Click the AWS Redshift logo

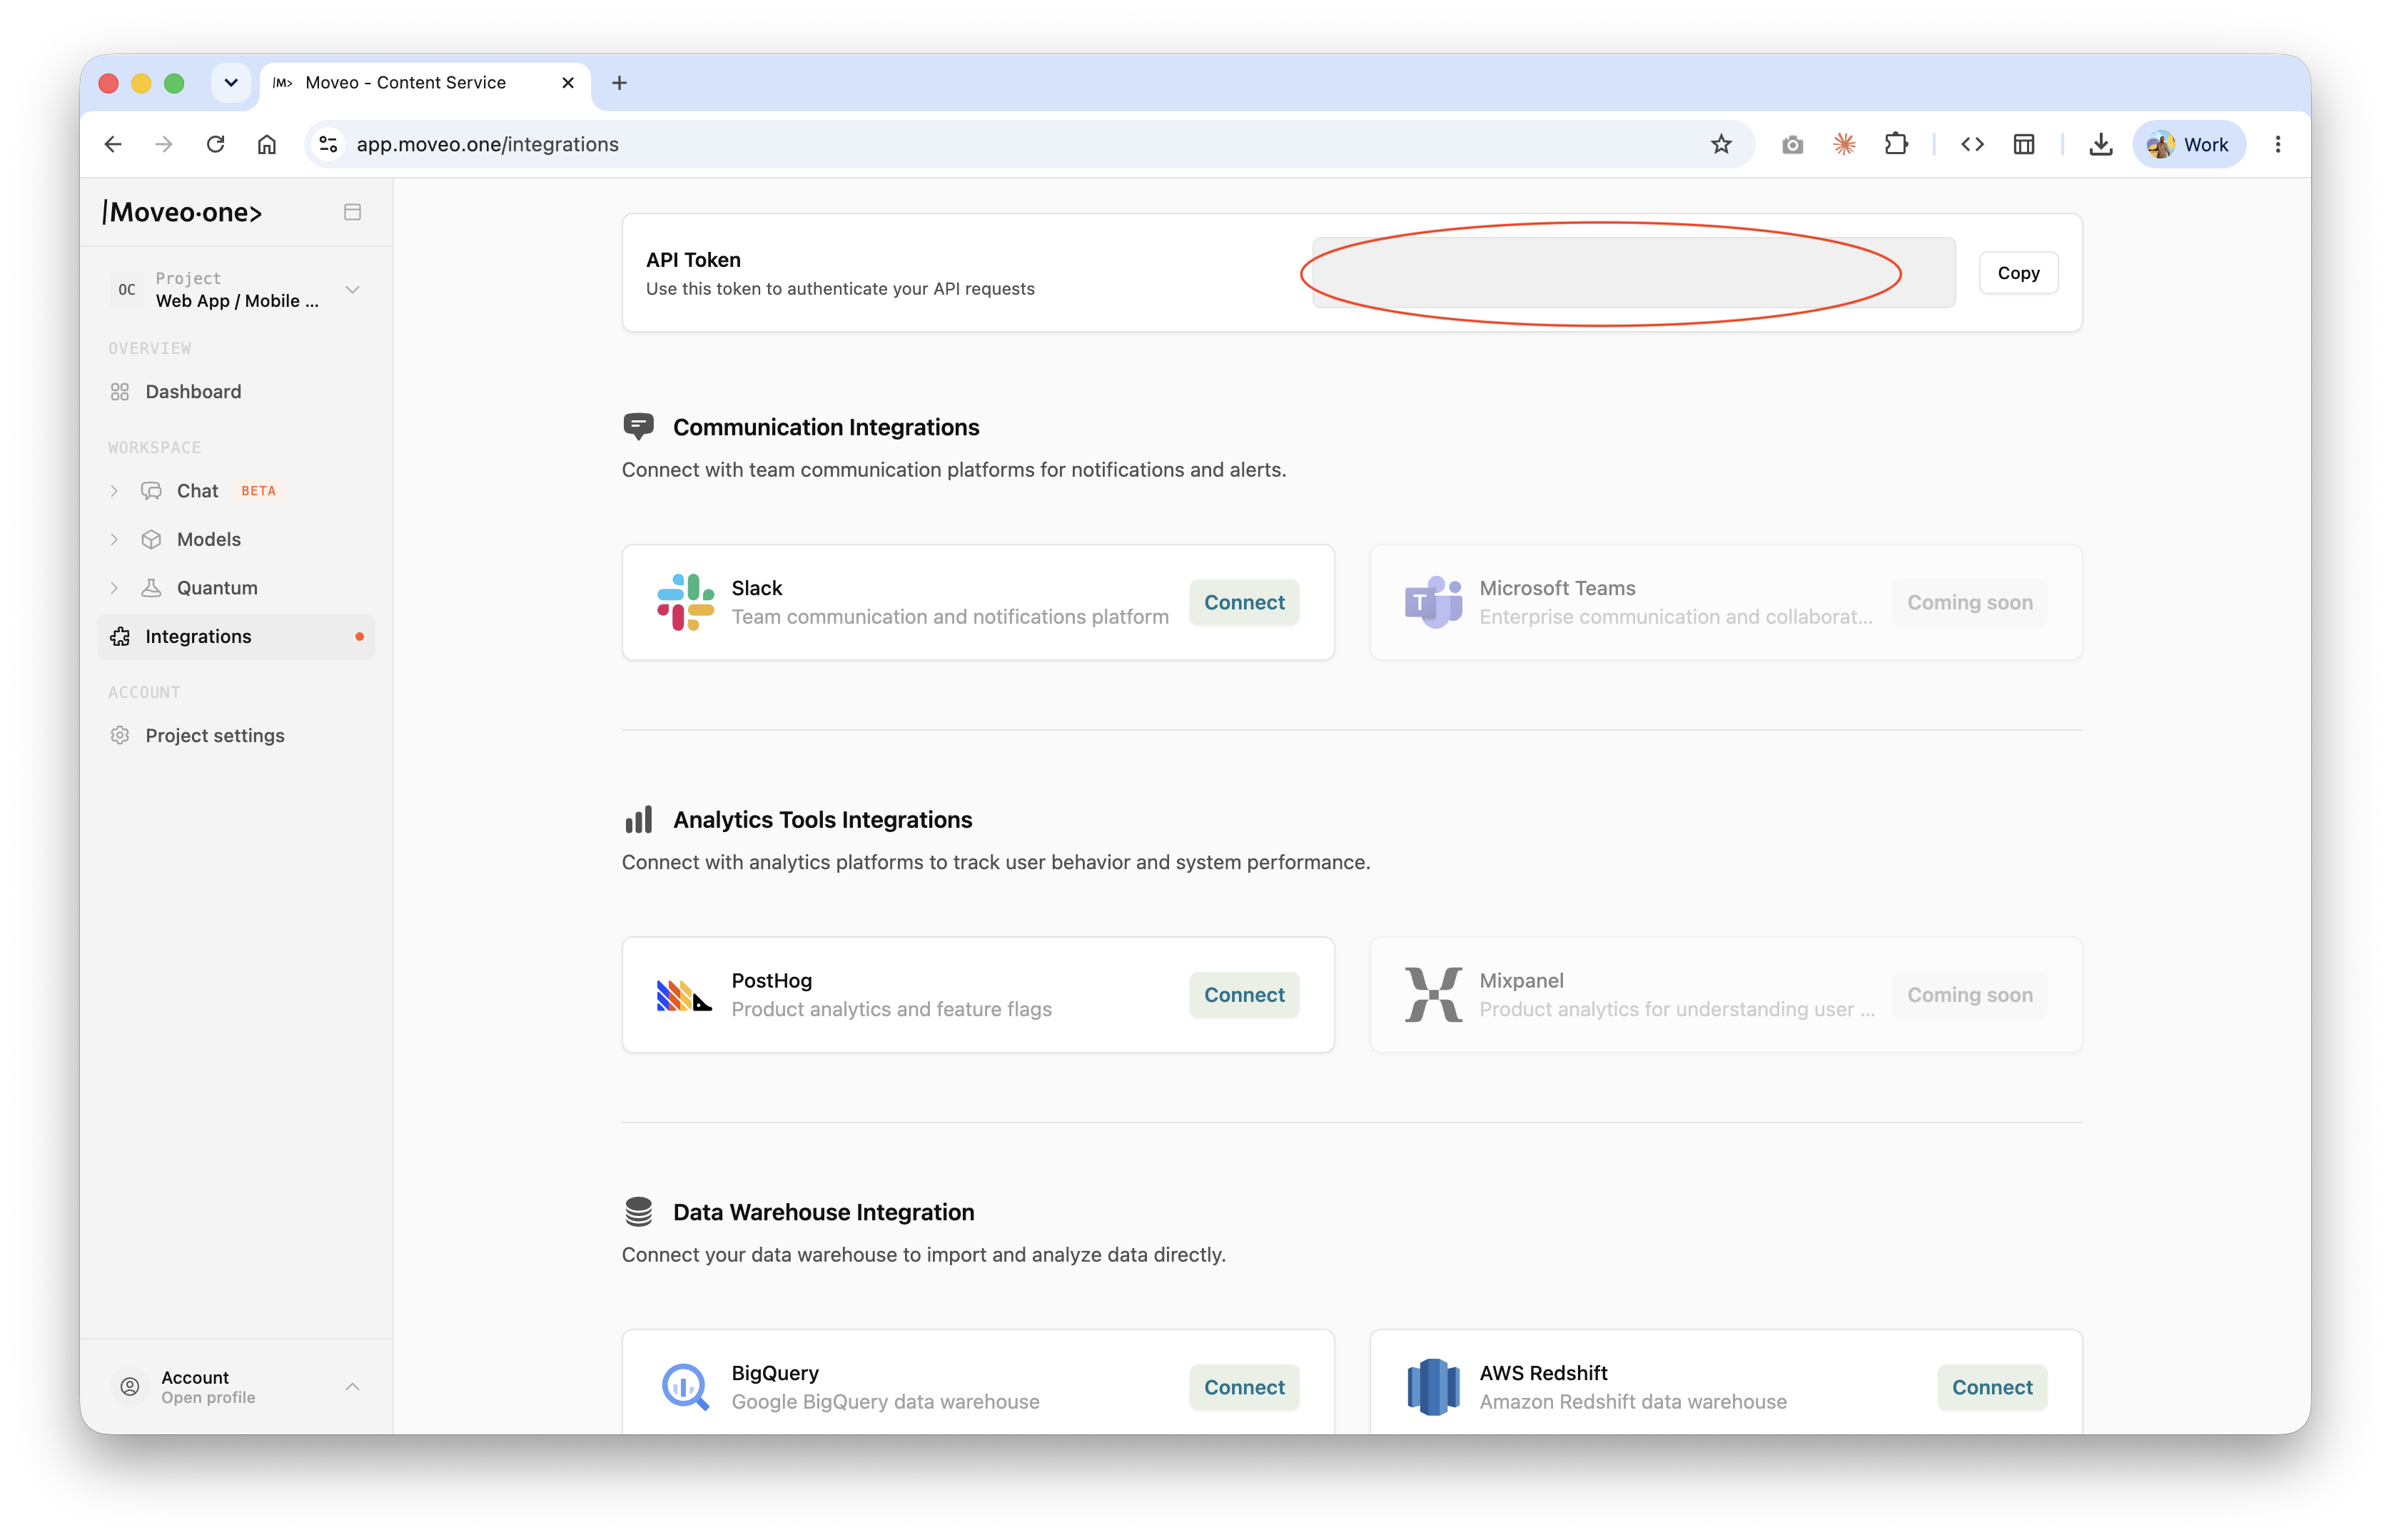click(1433, 1387)
